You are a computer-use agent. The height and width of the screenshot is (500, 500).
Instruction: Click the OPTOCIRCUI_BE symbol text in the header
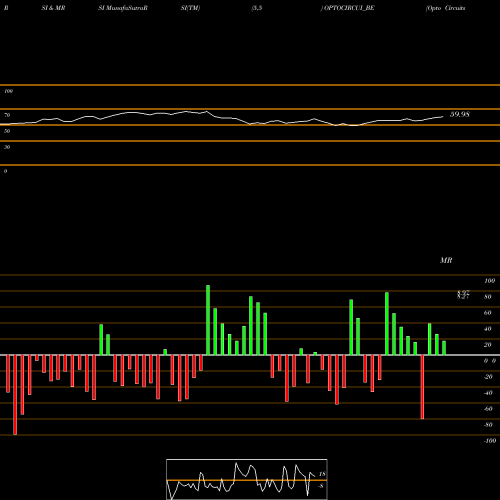(348, 8)
